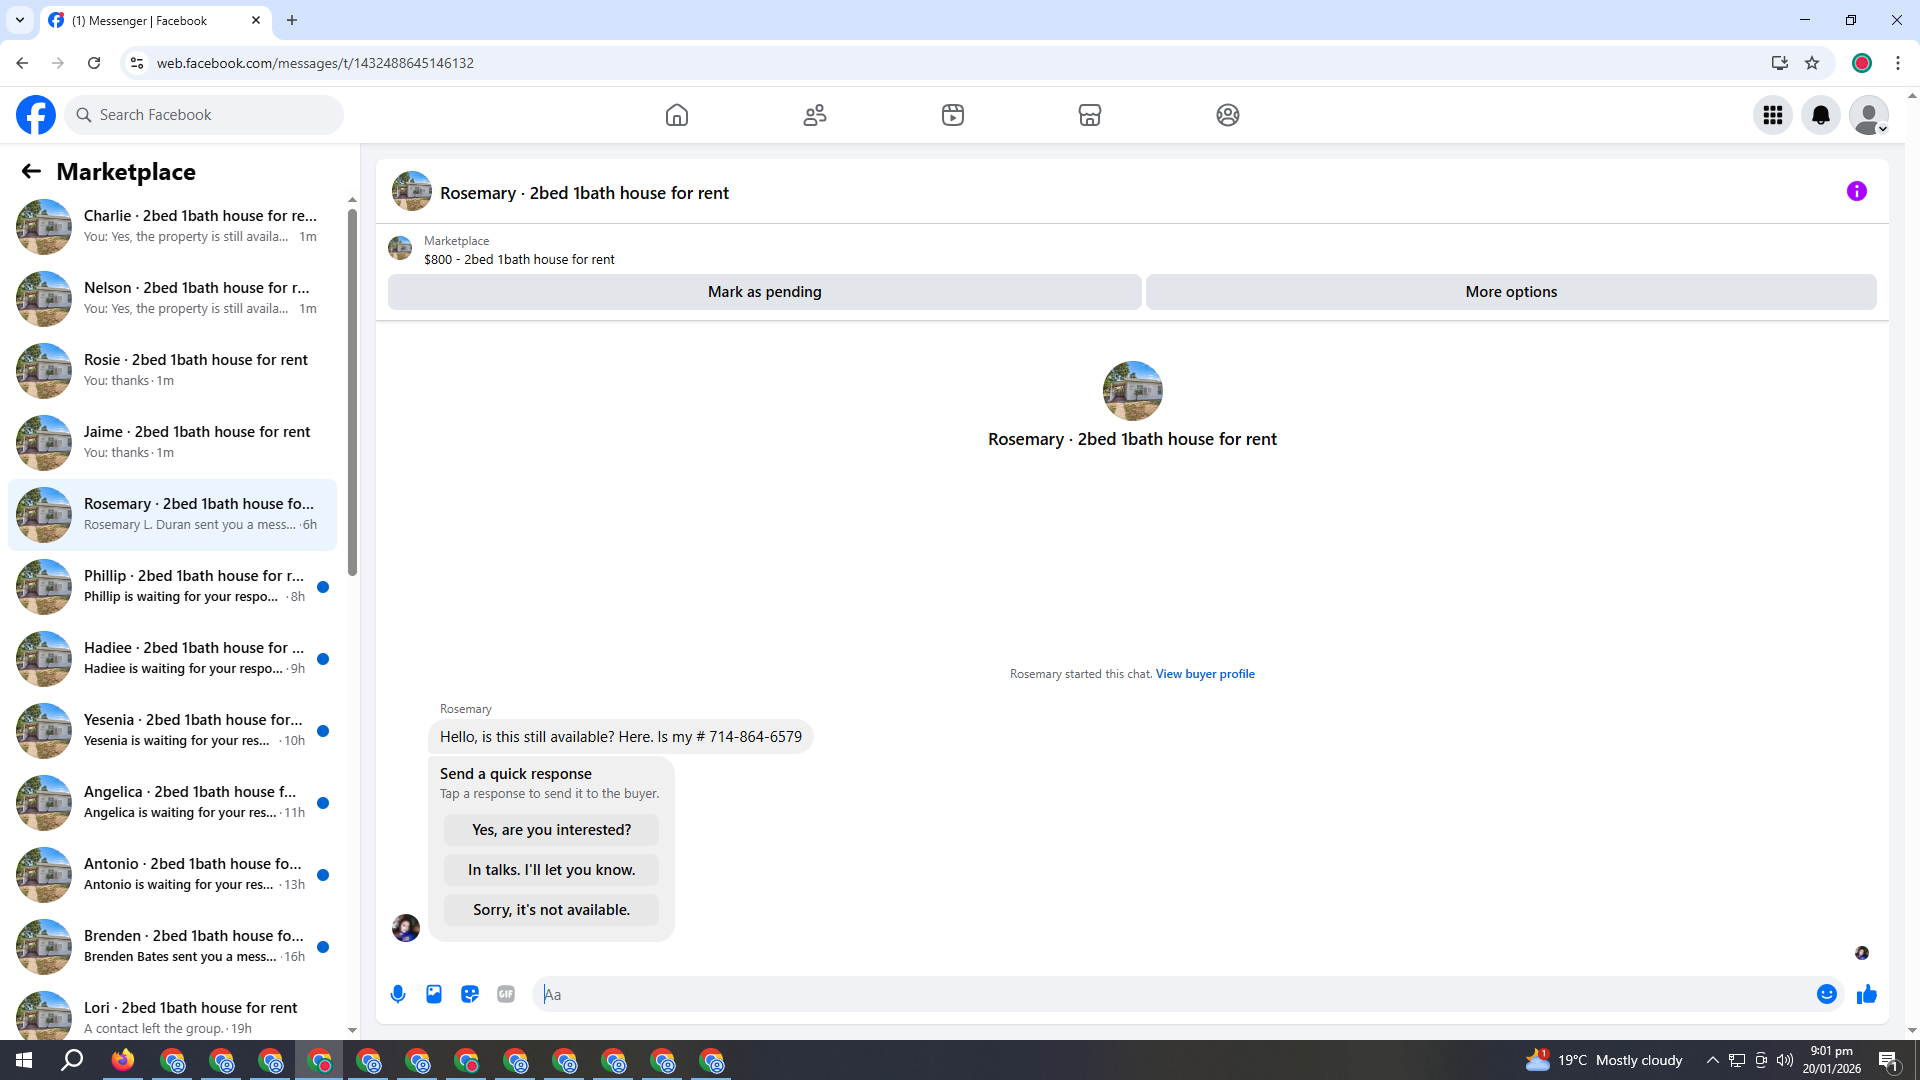This screenshot has width=1920, height=1080.
Task: Open the Chrome three-dot menu
Action: pos(1898,63)
